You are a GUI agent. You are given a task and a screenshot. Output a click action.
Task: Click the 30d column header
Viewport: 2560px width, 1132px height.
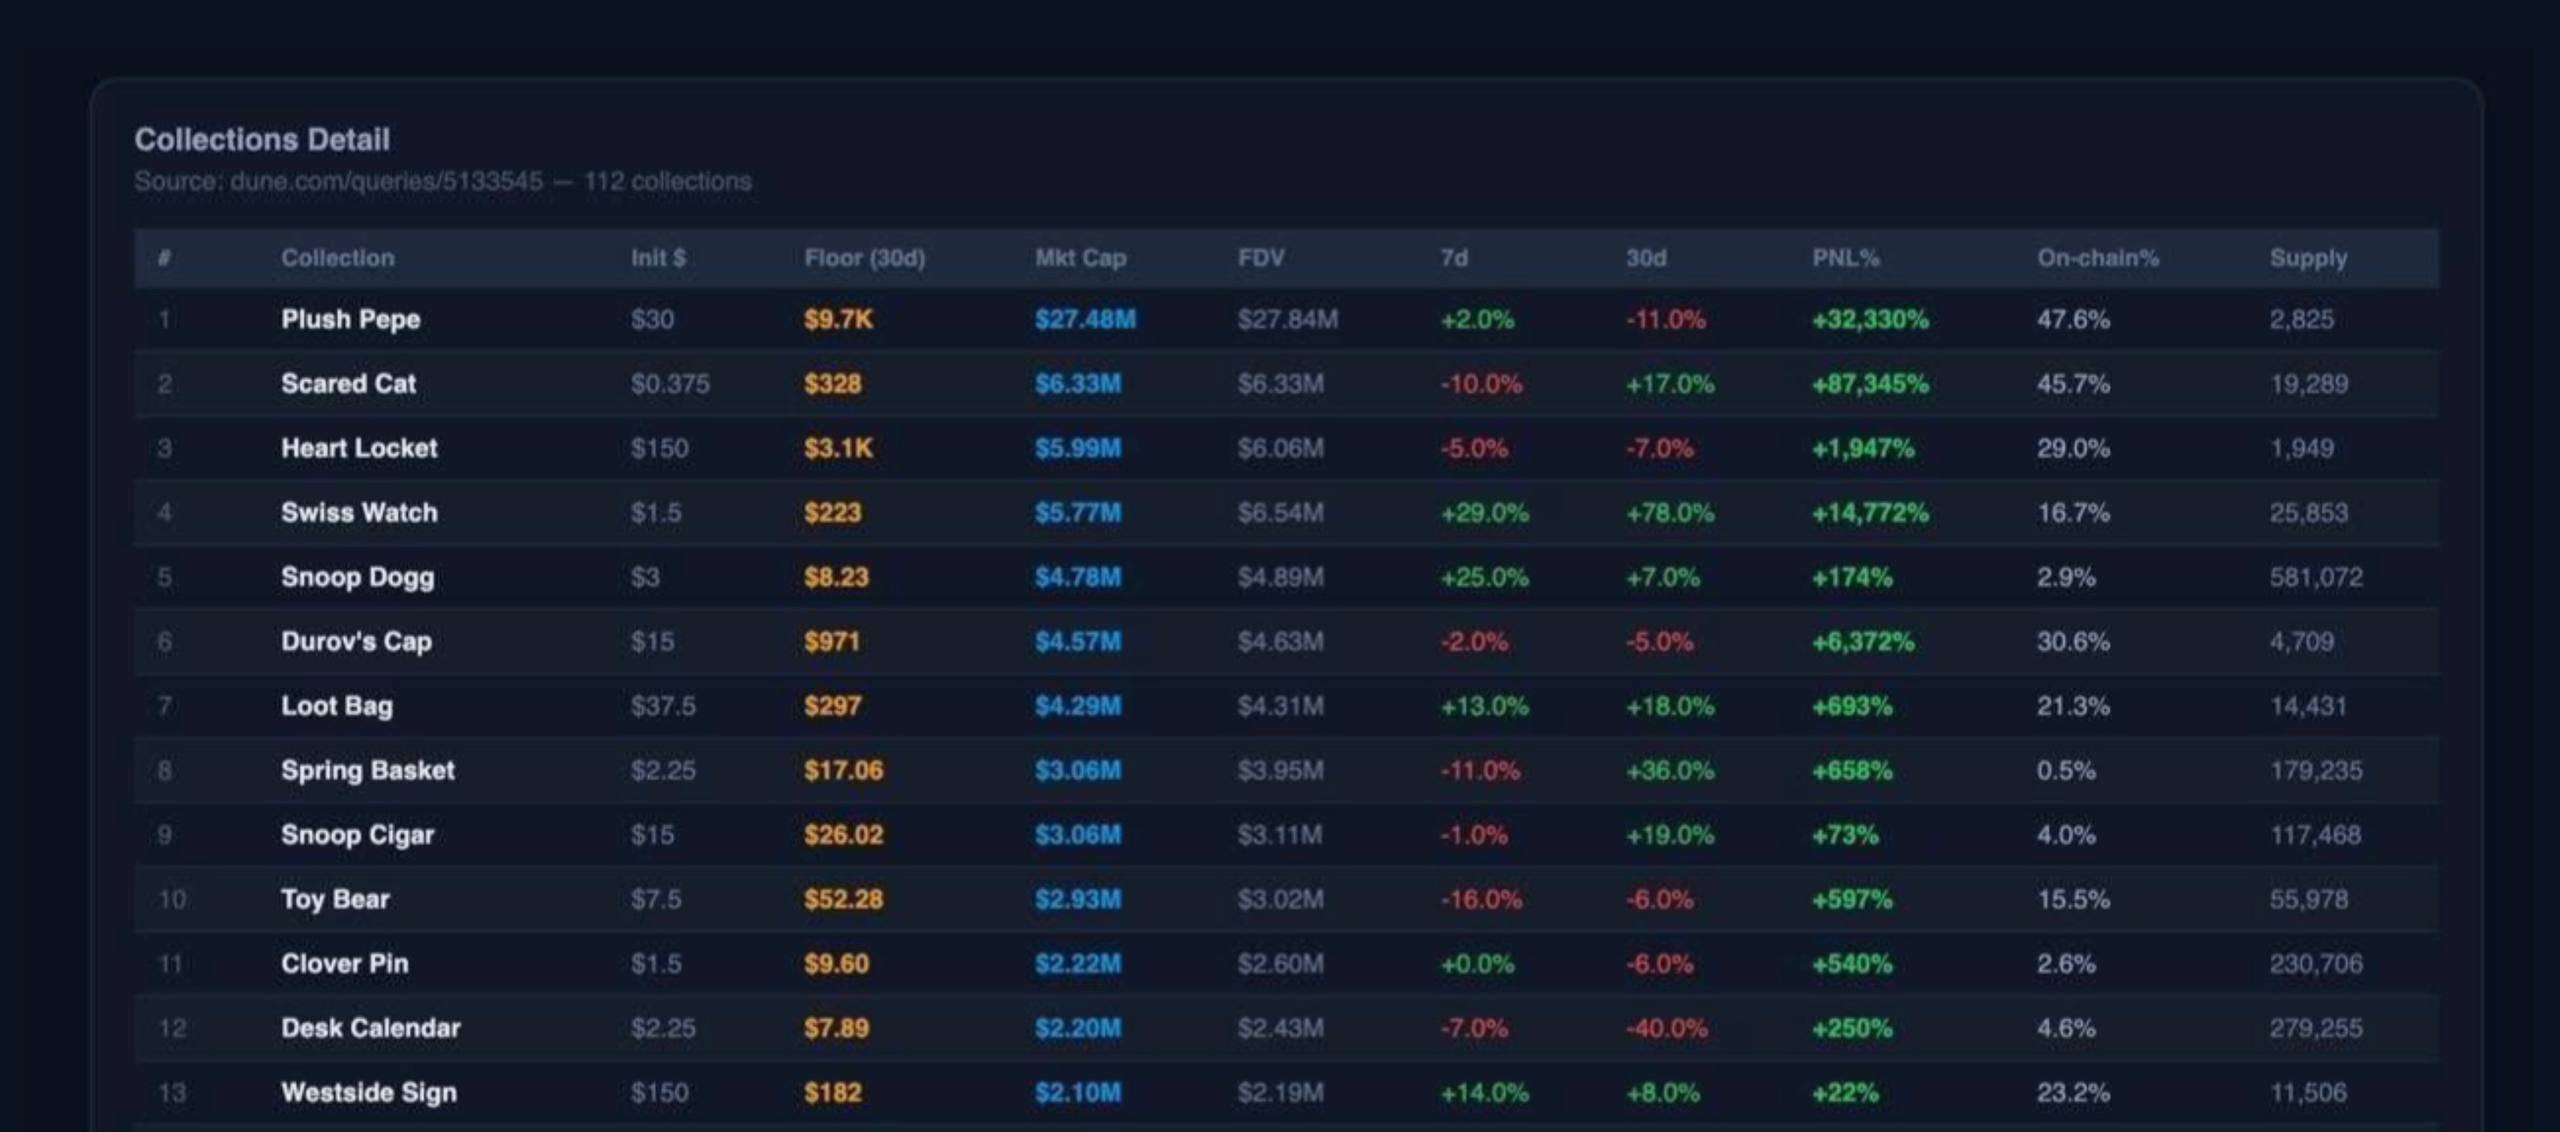pos(1645,258)
